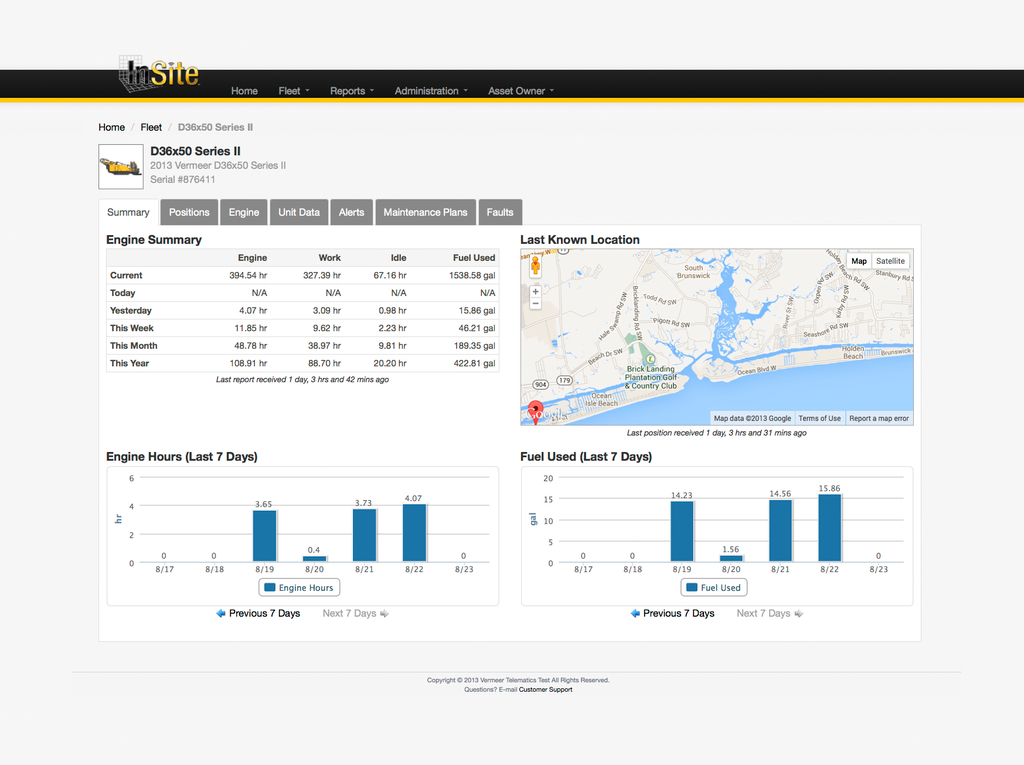Click the Current engine value 394.54 hr
Image resolution: width=1024 pixels, height=765 pixels.
click(248, 276)
